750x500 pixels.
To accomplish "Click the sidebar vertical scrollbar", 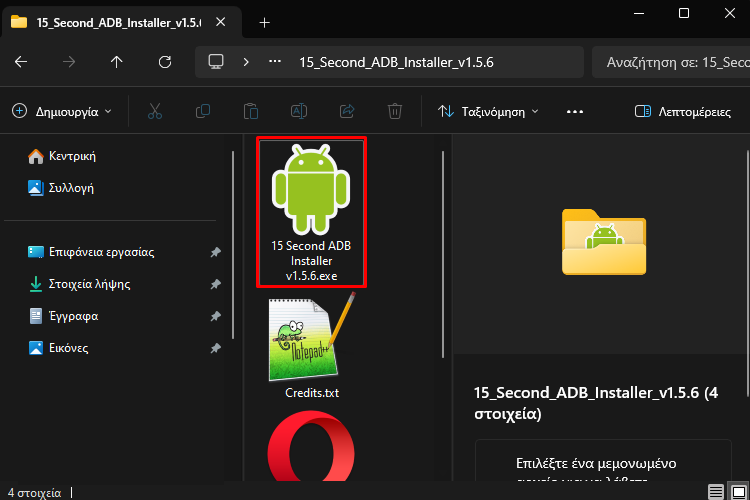I will point(233,245).
